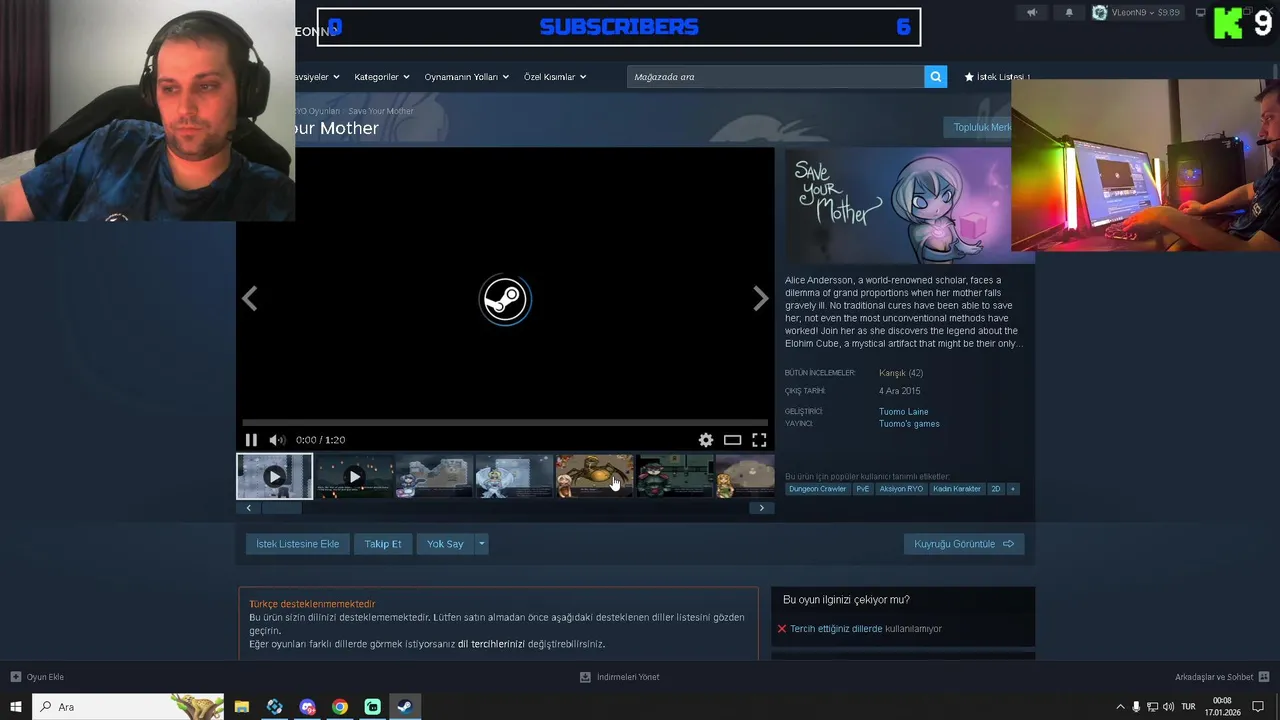Screen dimensions: 1280x720
Task: Open the dil tercihlerinizi link
Action: point(491,644)
